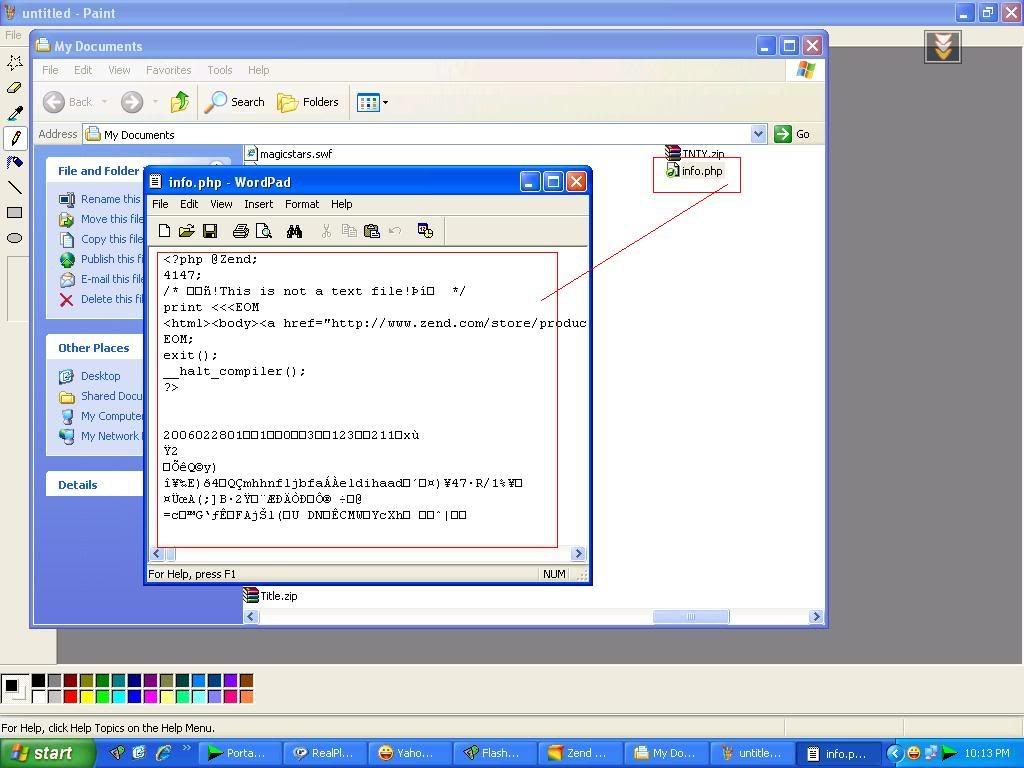
Task: Open the Back history dropdown arrow
Action: (104, 102)
